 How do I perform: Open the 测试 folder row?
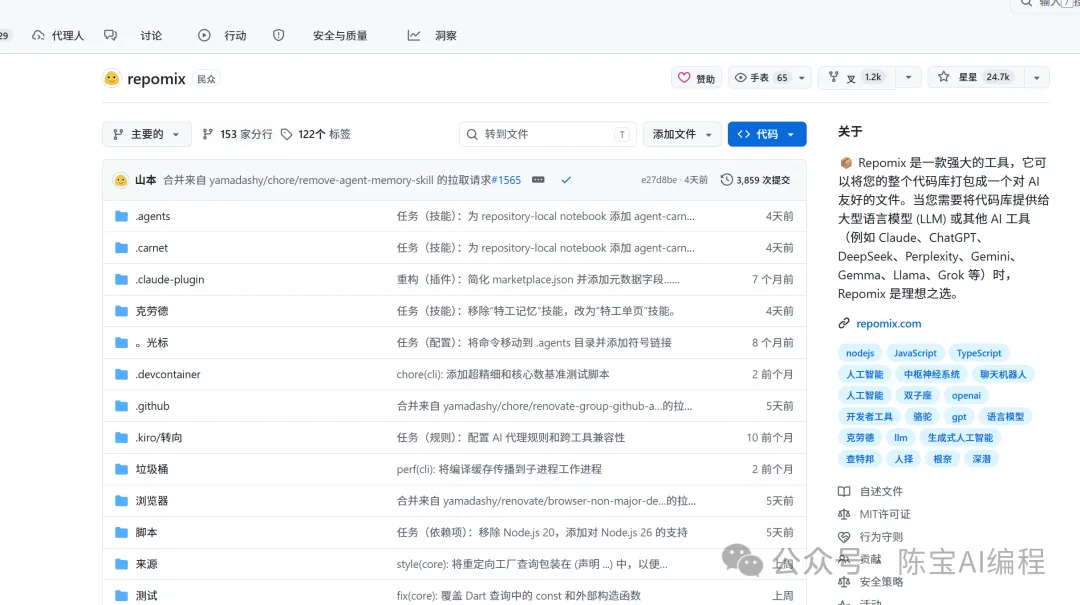click(455, 594)
